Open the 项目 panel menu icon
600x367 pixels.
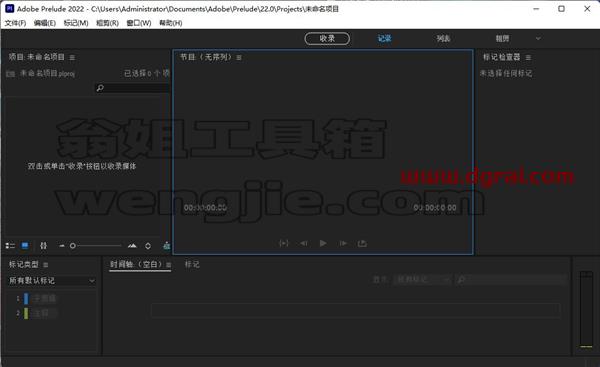pos(72,57)
